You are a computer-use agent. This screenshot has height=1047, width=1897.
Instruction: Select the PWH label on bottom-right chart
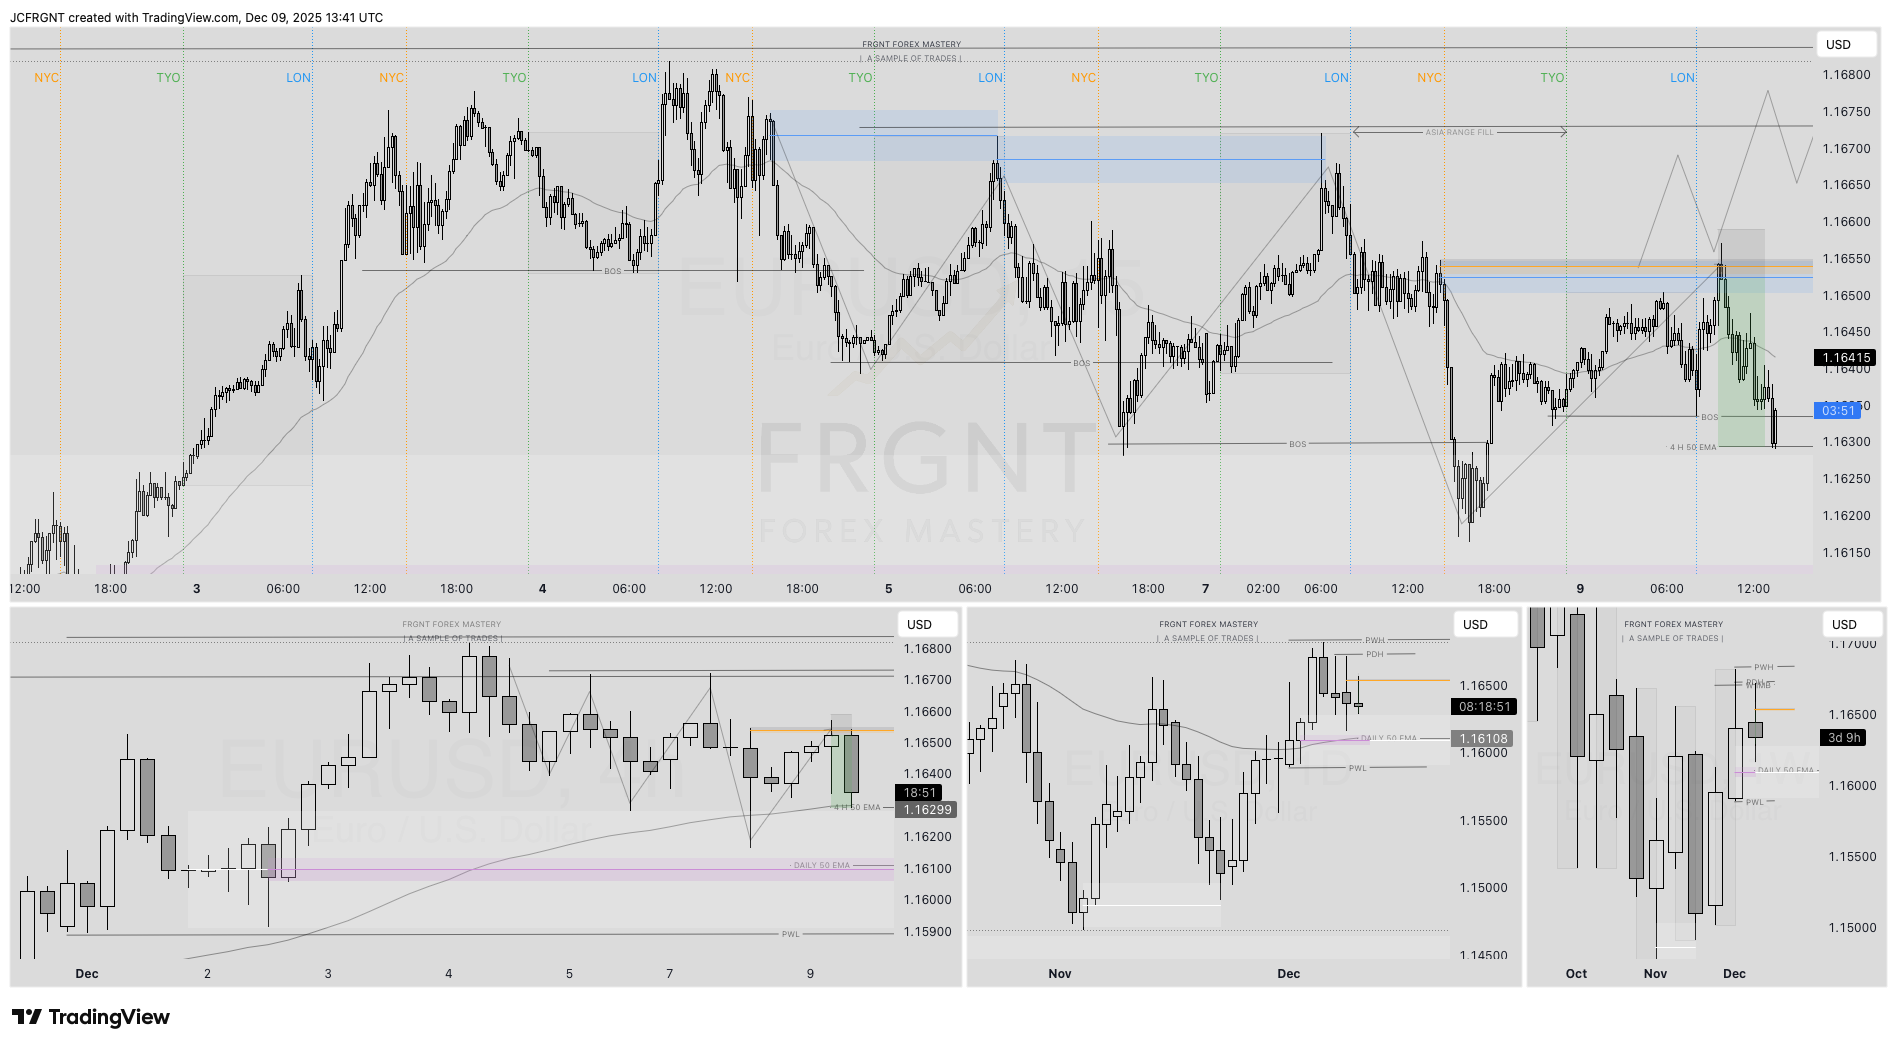[1763, 667]
